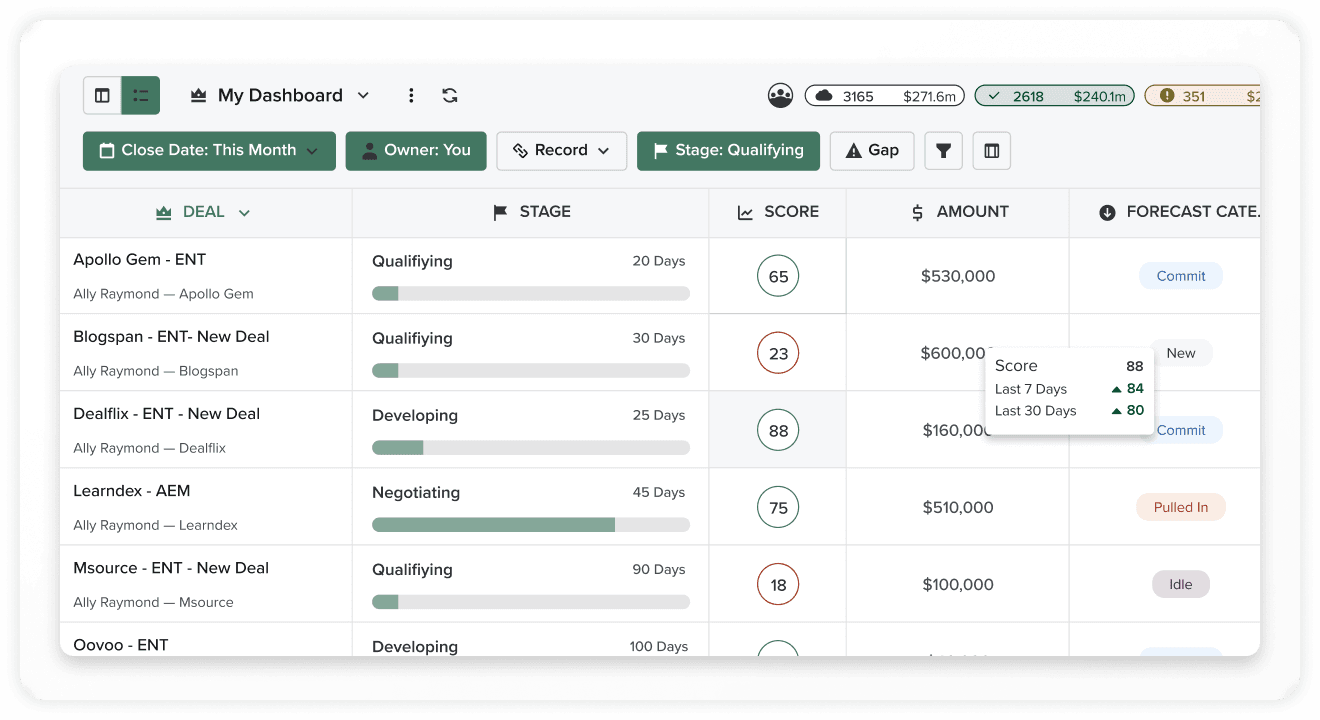Open the DEAL column sort menu

coord(203,212)
